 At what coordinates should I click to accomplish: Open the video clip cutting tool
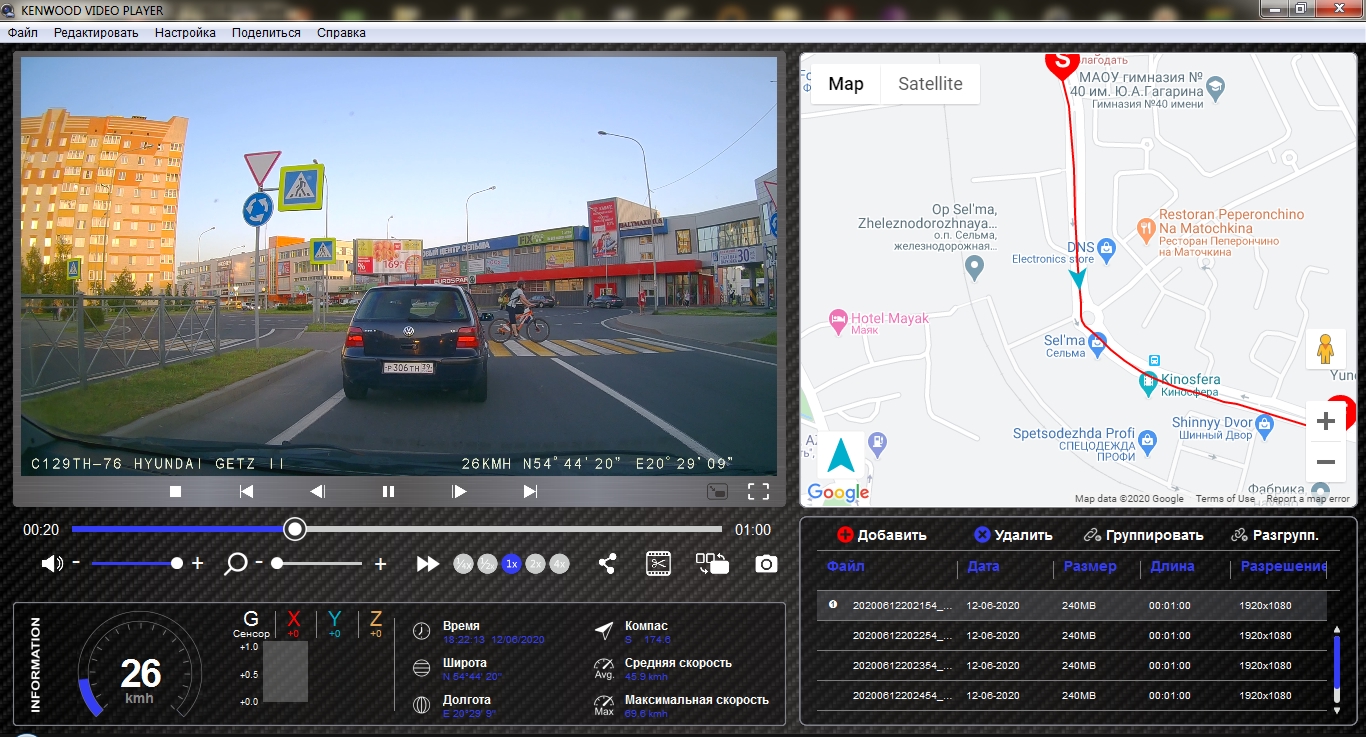click(x=658, y=564)
